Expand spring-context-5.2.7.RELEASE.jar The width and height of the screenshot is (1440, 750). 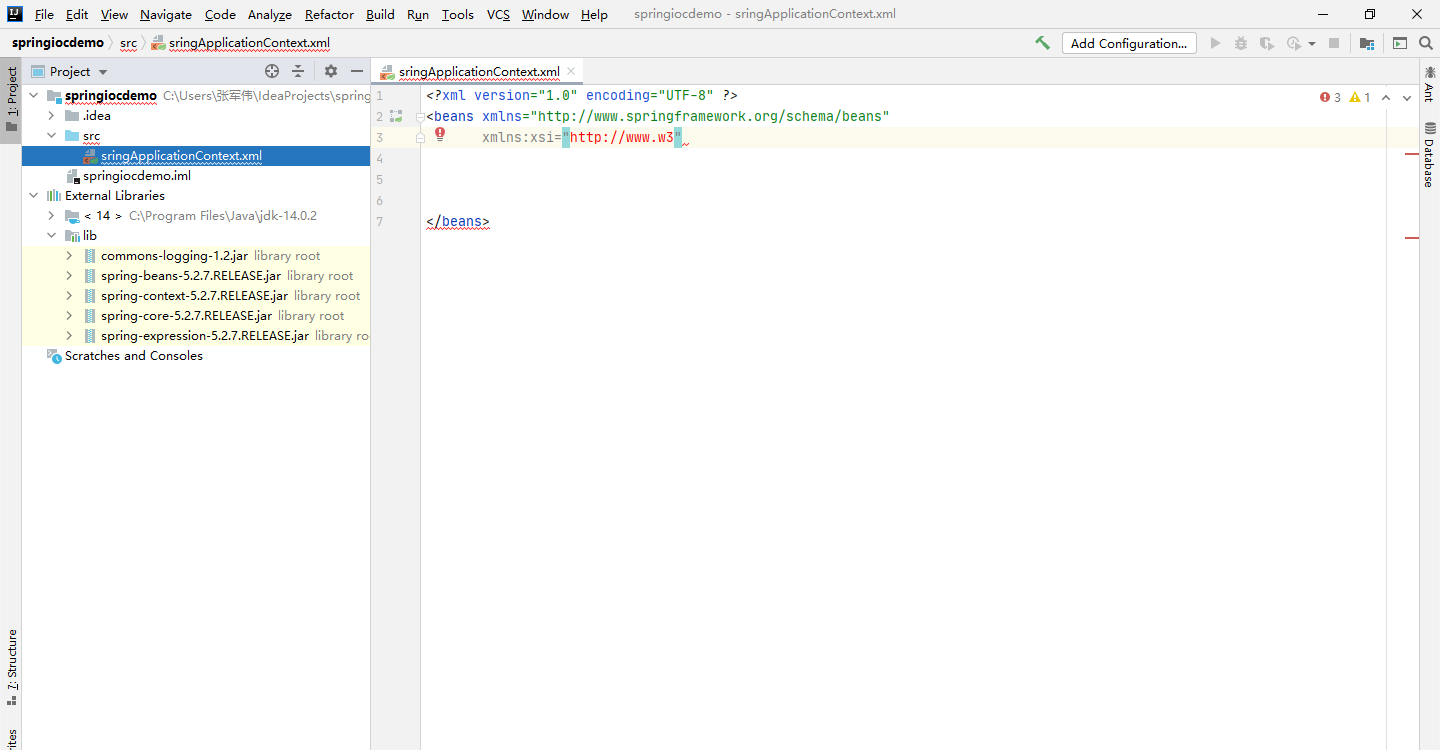coord(69,296)
